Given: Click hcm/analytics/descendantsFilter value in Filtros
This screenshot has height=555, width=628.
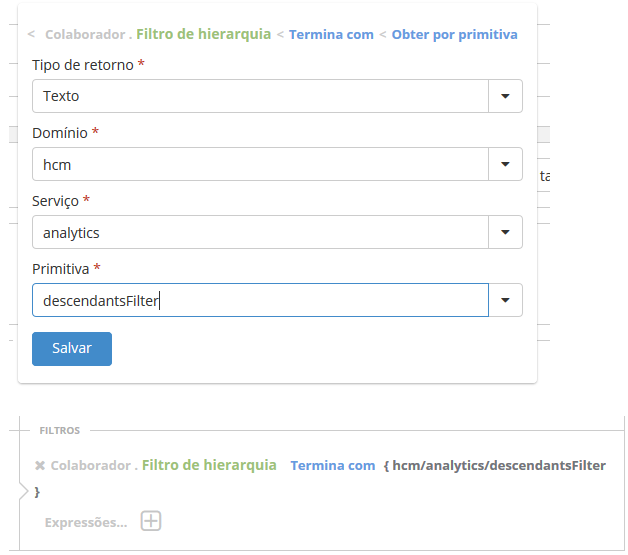Looking at the screenshot, I should (x=498, y=466).
